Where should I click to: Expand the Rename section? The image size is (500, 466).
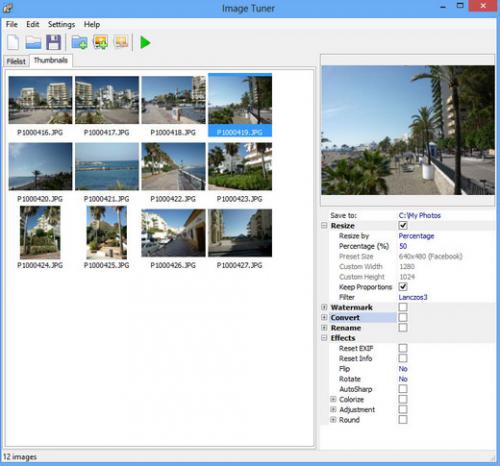click(x=324, y=328)
